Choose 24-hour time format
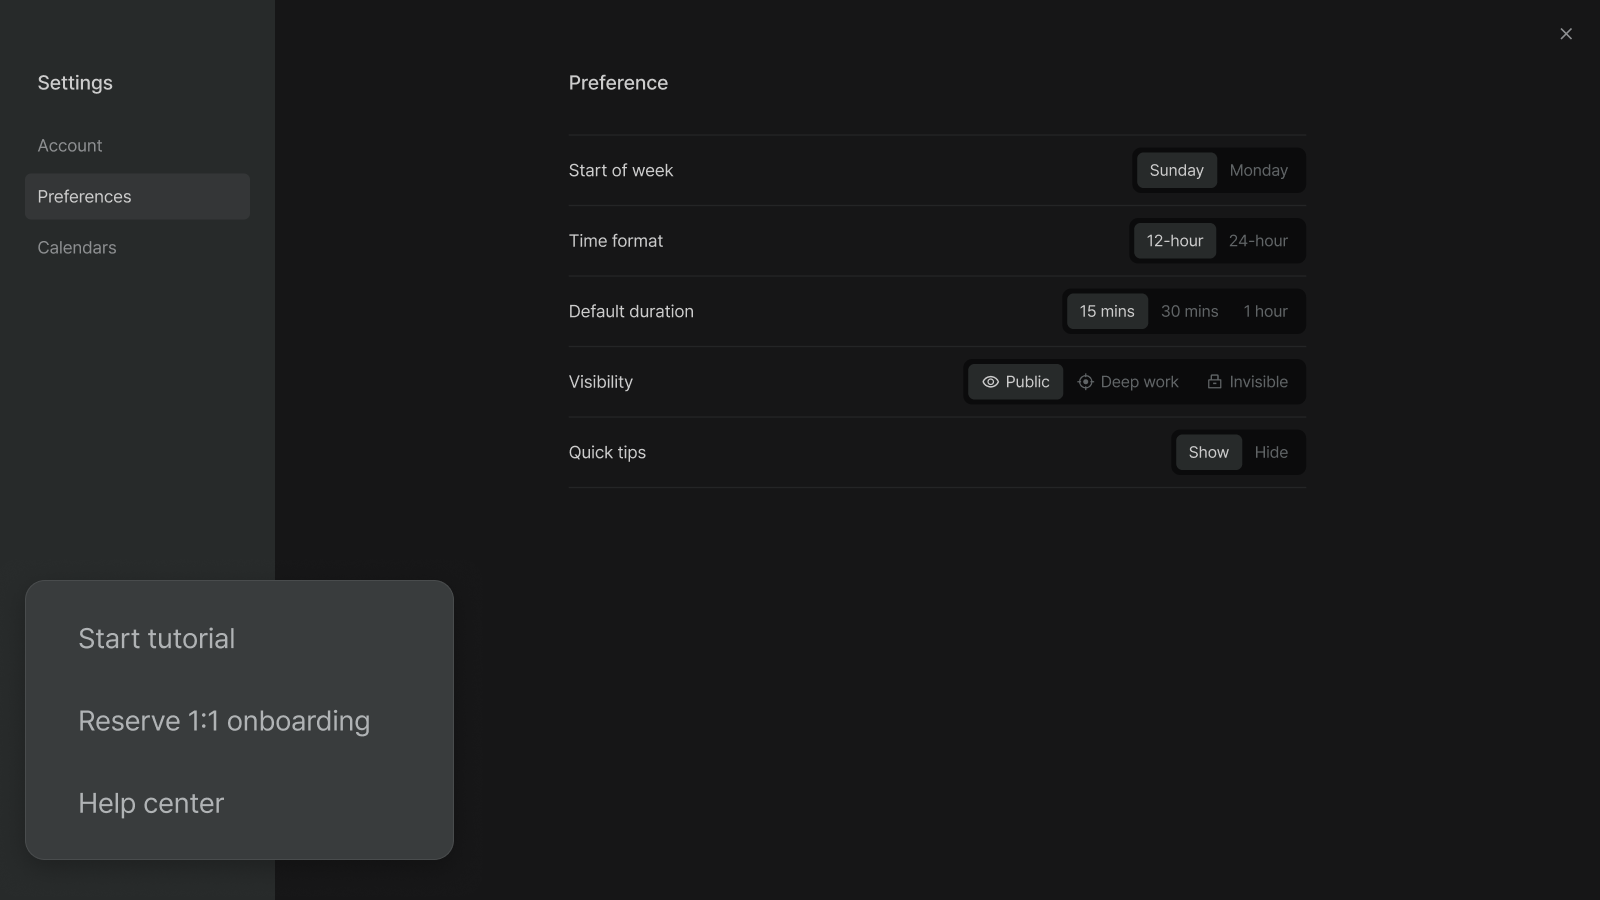This screenshot has height=900, width=1600. pos(1258,241)
